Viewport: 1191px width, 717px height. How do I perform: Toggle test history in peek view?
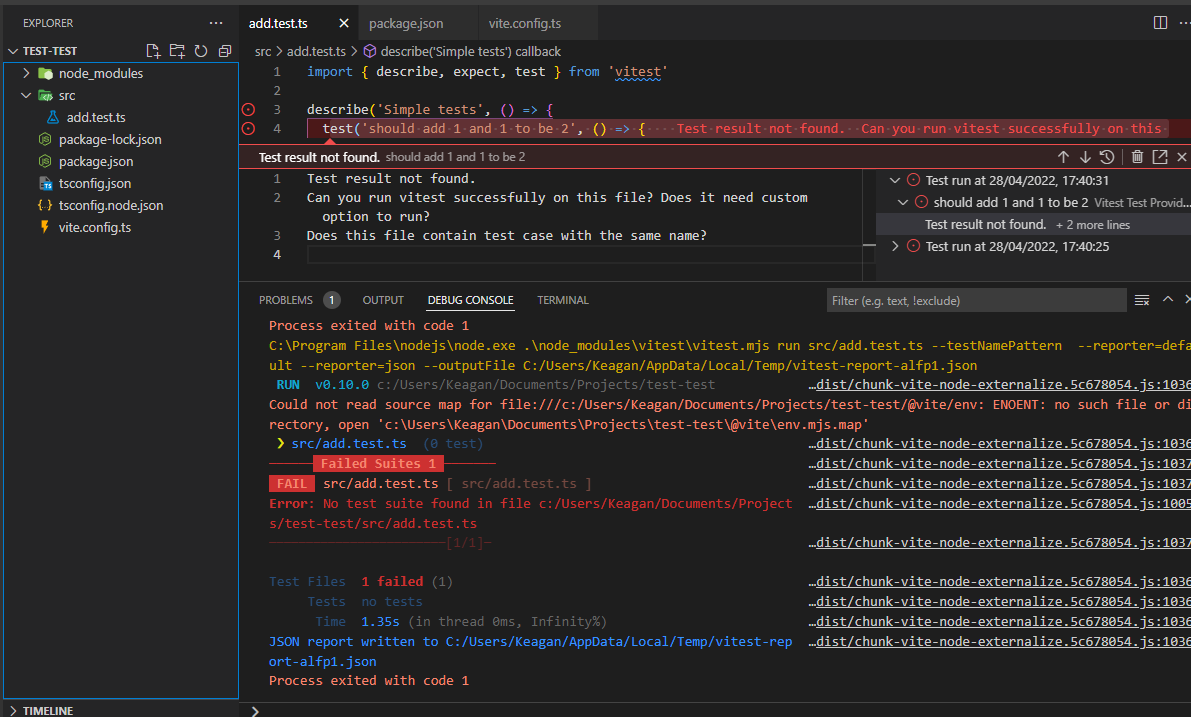click(x=1107, y=157)
